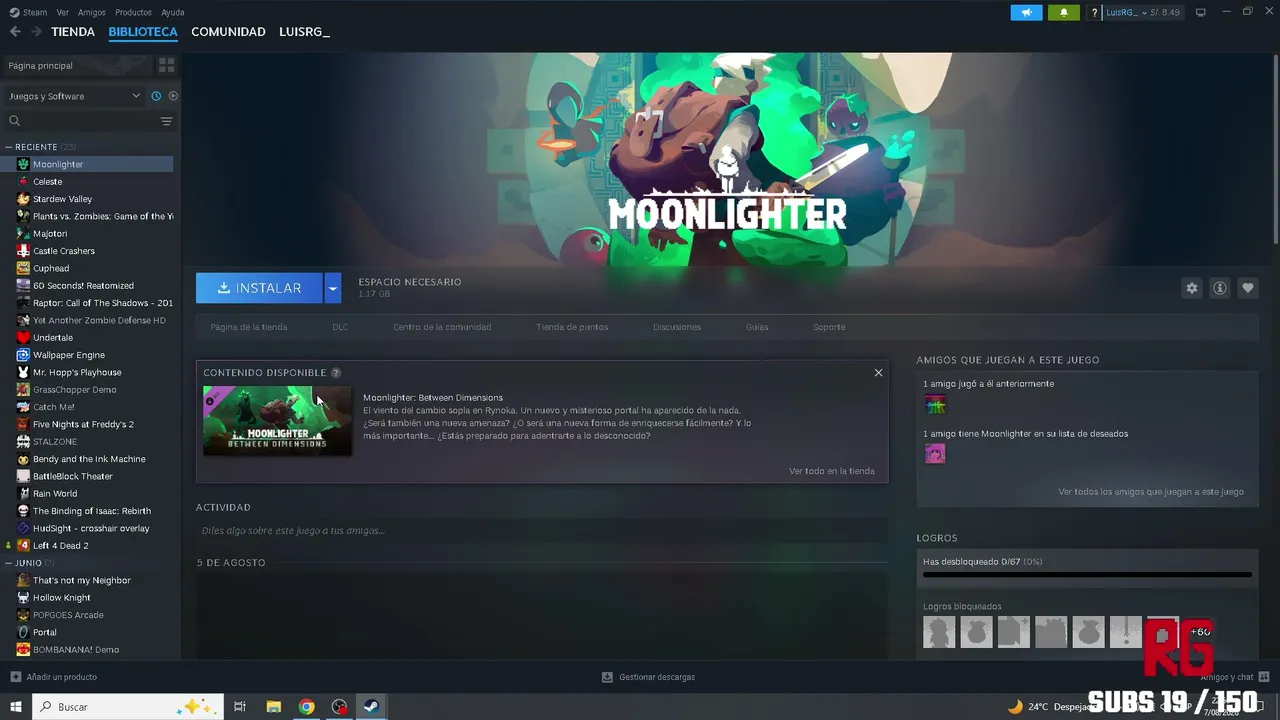1280x720 pixels.
Task: Click the magnifier search icon in sidebar
Action: [14, 121]
